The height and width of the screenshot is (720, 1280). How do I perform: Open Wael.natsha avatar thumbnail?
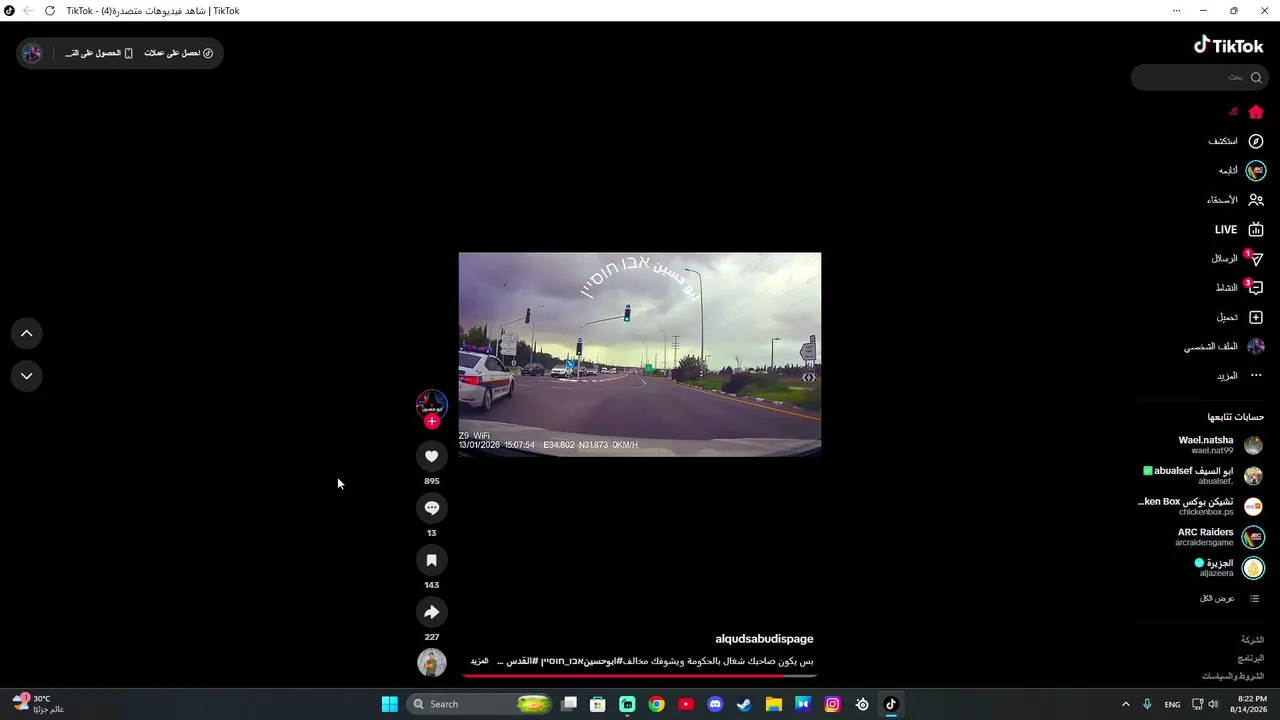click(x=1253, y=445)
